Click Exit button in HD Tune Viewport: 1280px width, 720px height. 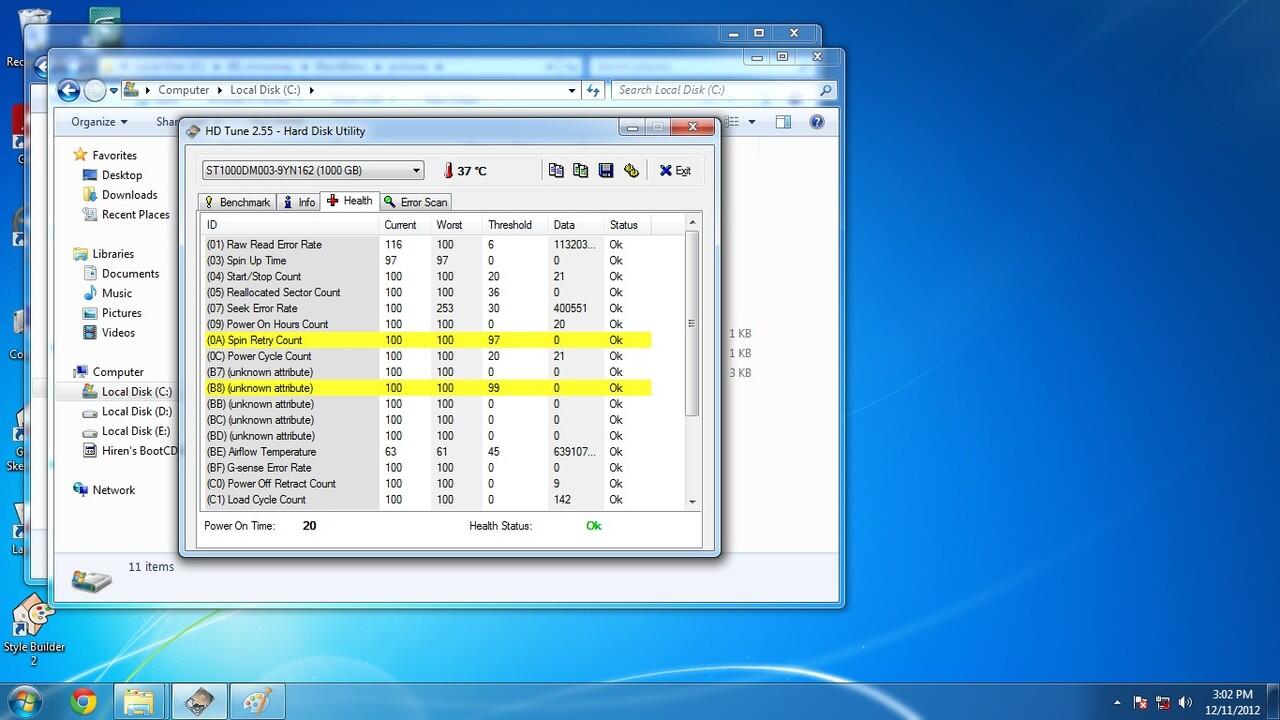coord(675,170)
